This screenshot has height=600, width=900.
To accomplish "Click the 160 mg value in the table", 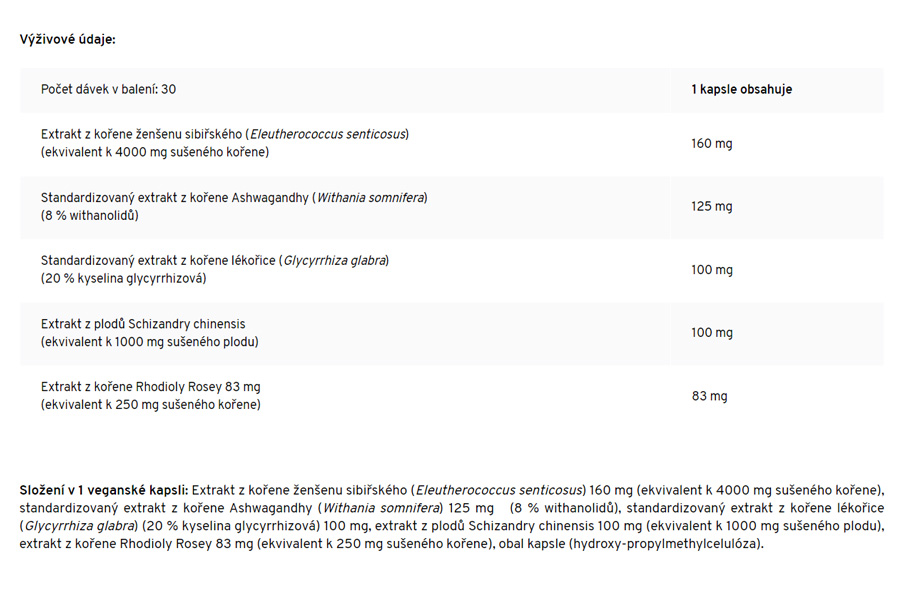I will [711, 144].
